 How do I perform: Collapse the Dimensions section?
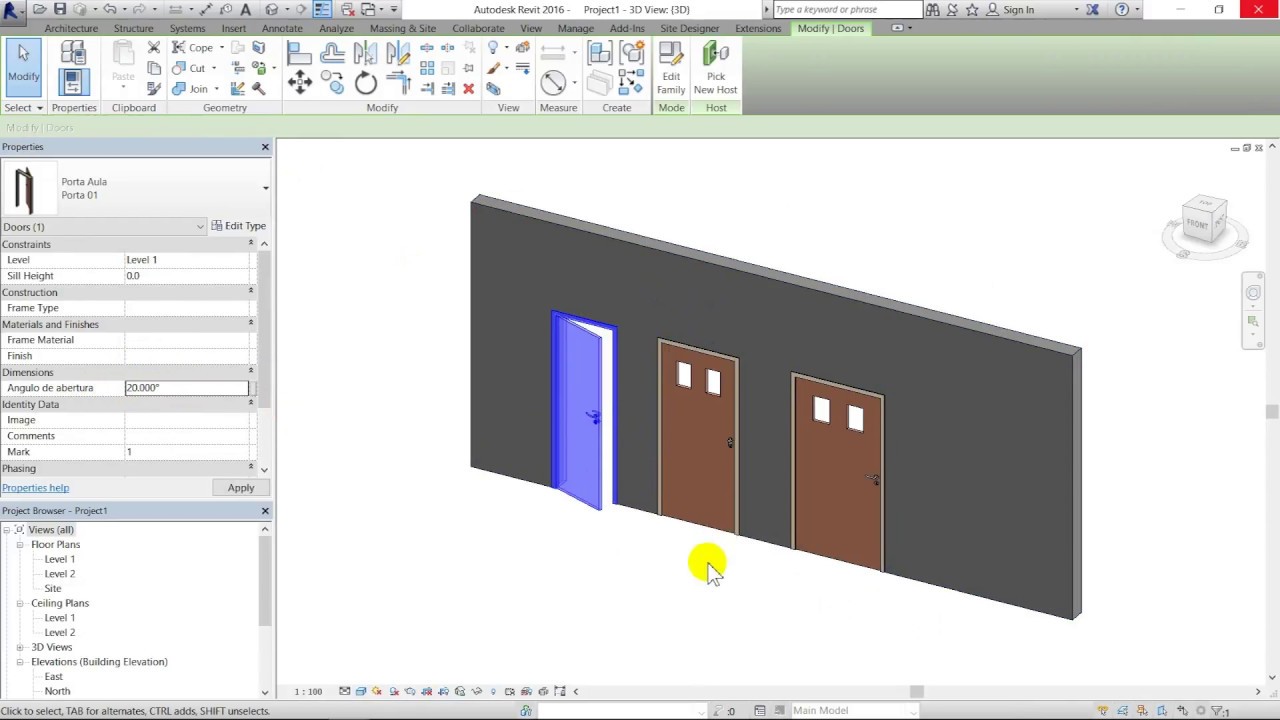point(251,371)
